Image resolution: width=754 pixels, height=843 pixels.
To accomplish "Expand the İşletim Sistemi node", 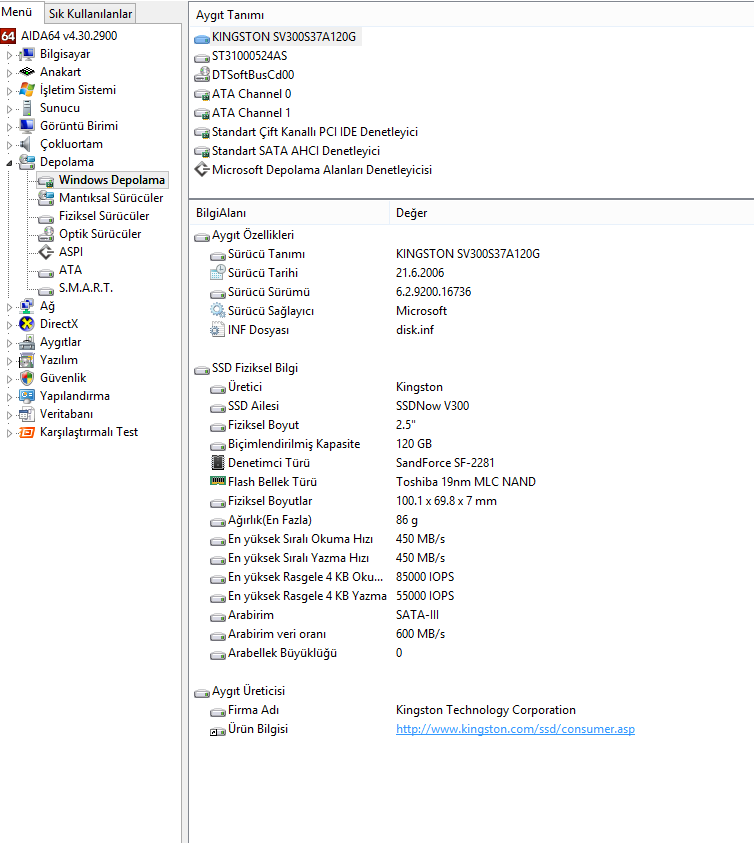I will (9, 91).
